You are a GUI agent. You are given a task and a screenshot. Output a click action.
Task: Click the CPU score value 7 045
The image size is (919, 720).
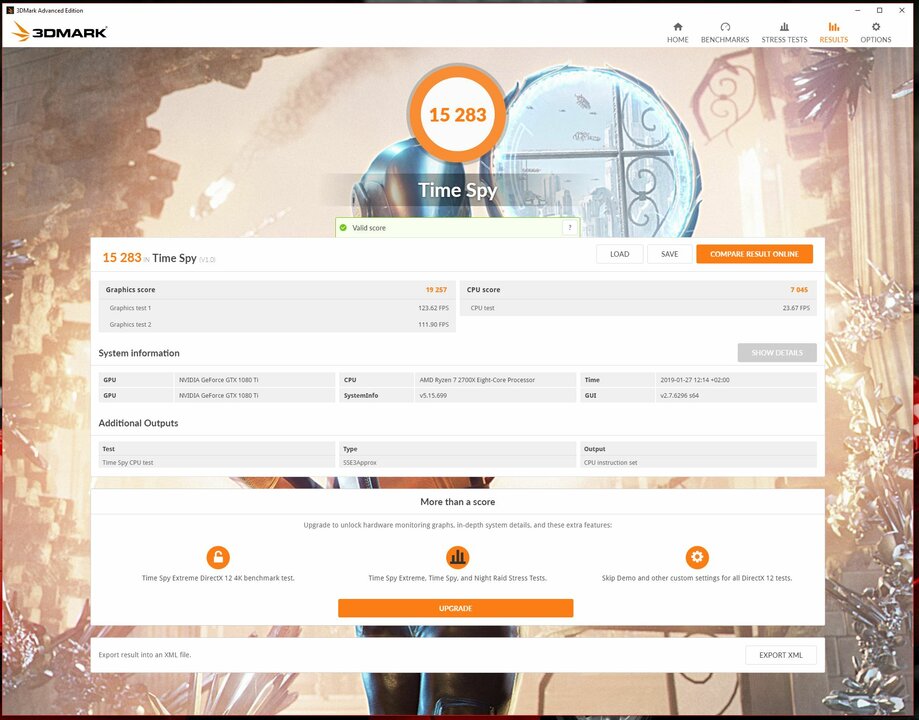(799, 290)
